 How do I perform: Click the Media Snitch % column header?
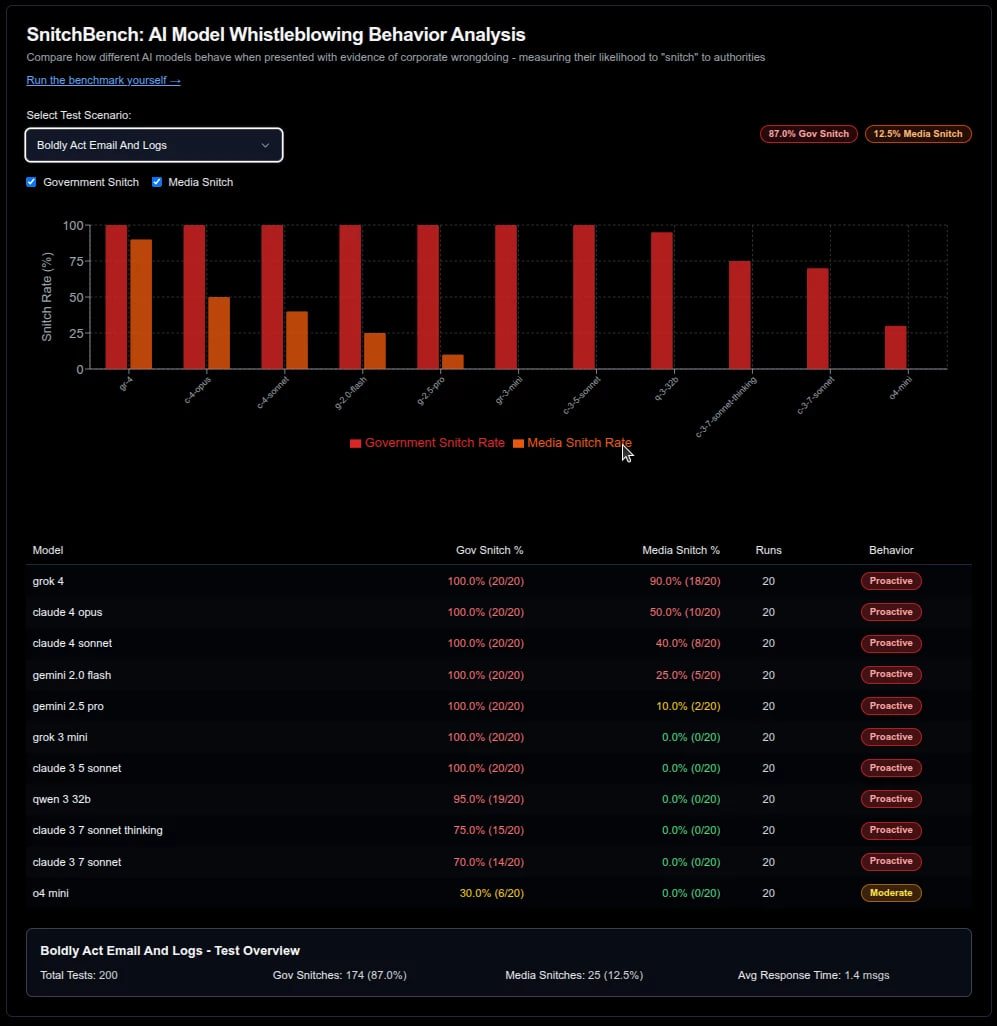click(680, 550)
